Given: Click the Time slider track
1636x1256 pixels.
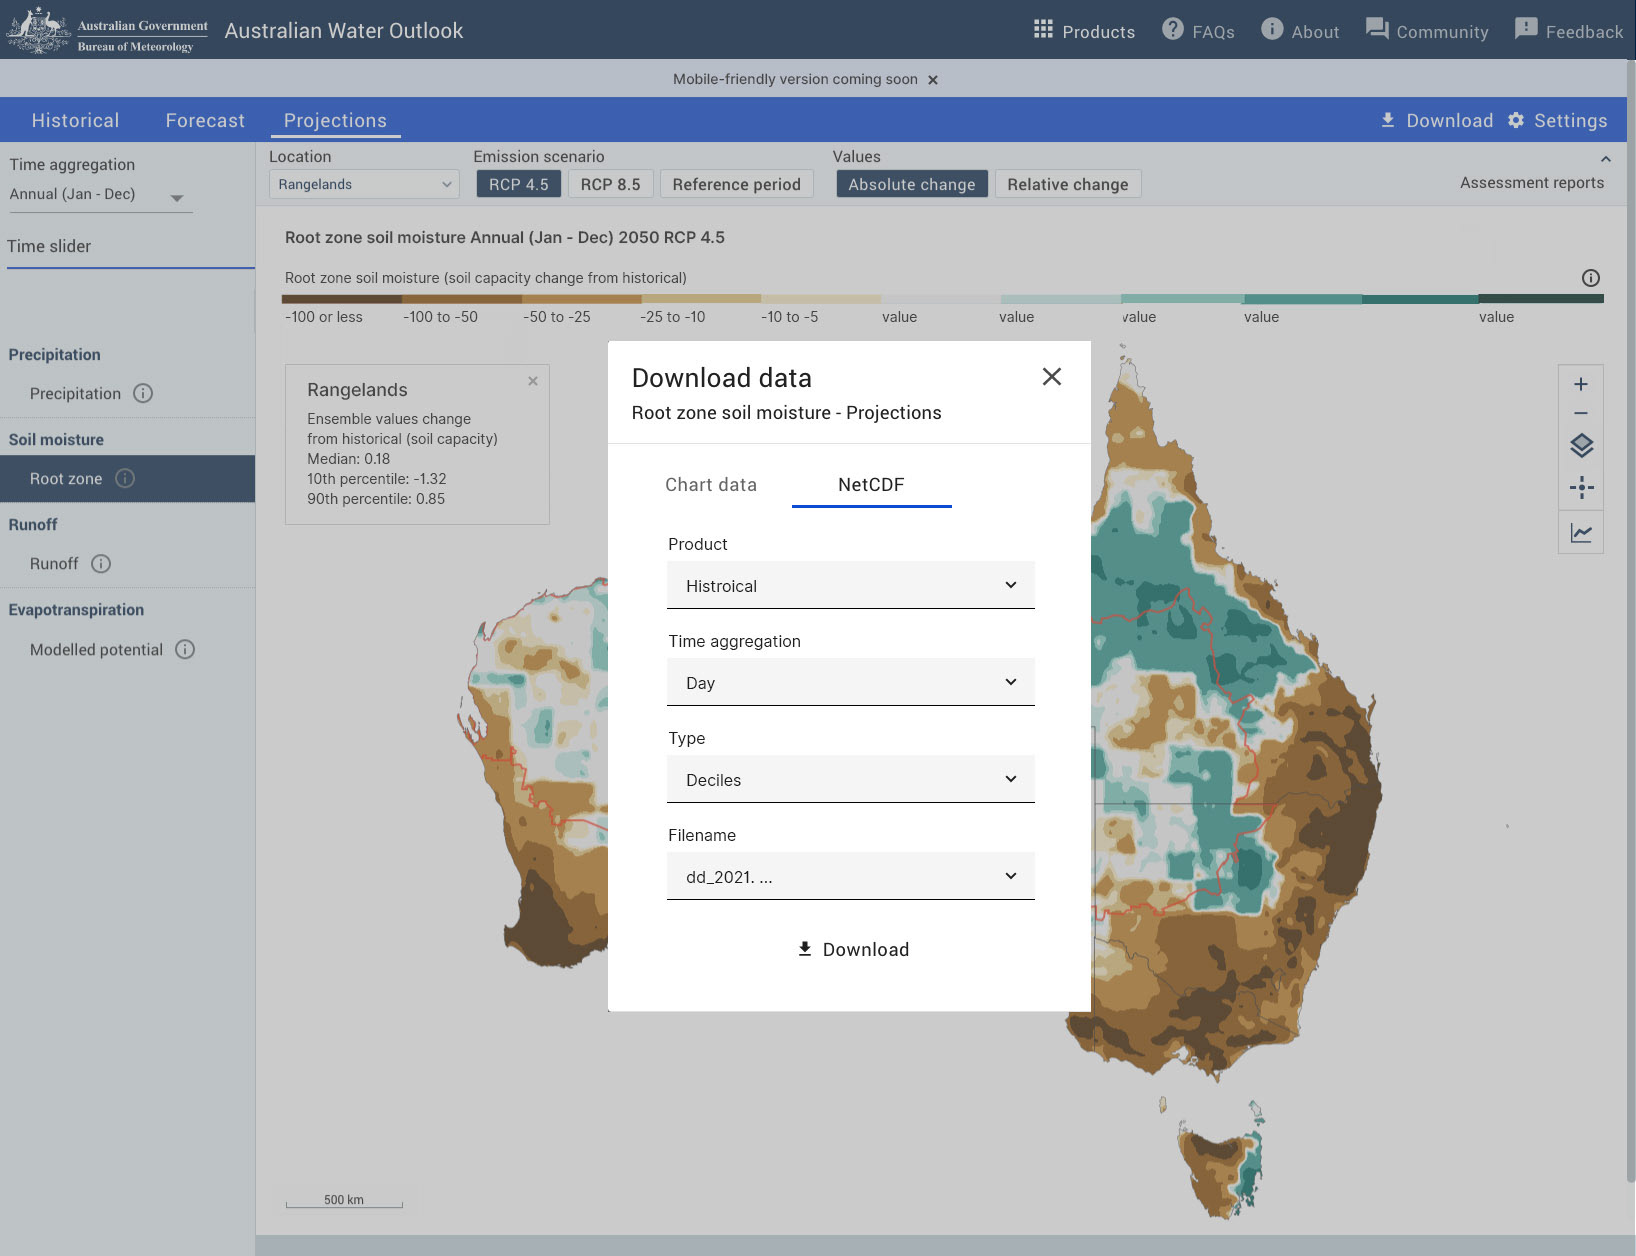Looking at the screenshot, I should [x=130, y=268].
